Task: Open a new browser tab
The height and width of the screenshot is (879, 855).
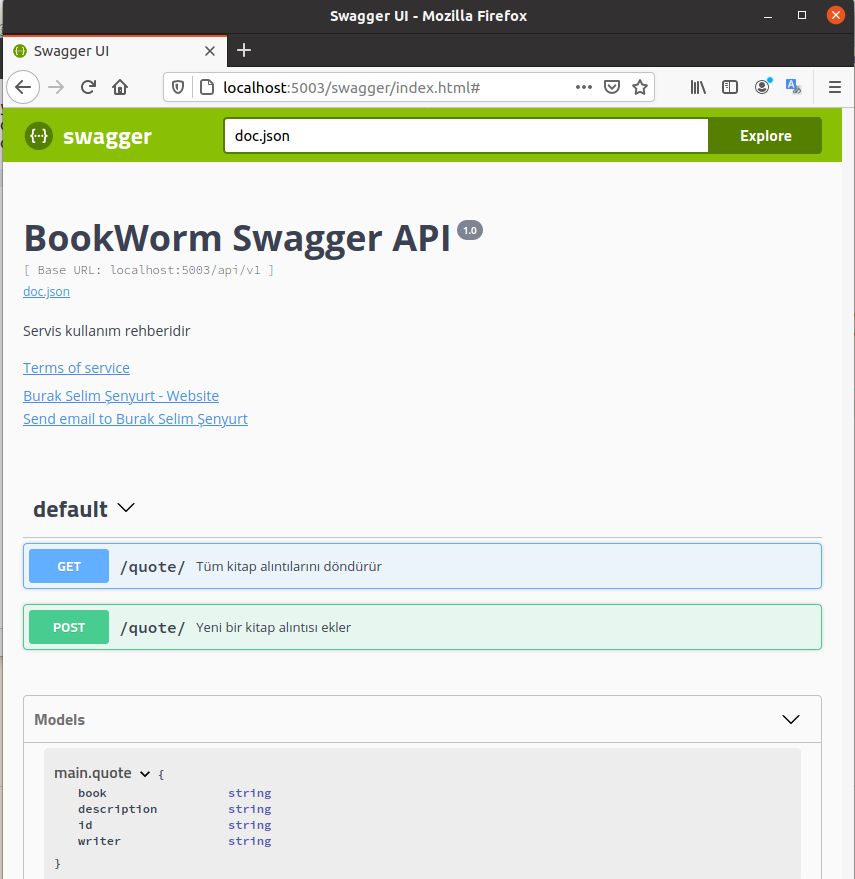Action: pyautogui.click(x=244, y=50)
